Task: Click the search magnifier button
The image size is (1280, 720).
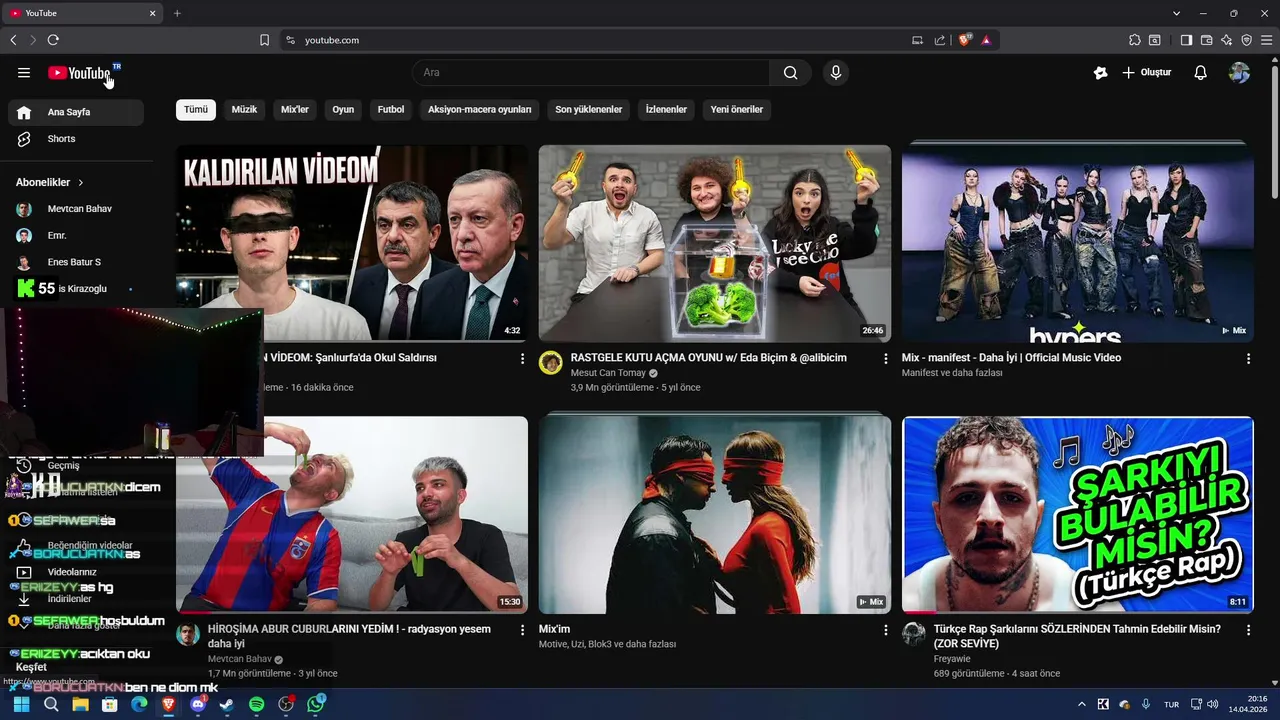Action: coord(790,72)
